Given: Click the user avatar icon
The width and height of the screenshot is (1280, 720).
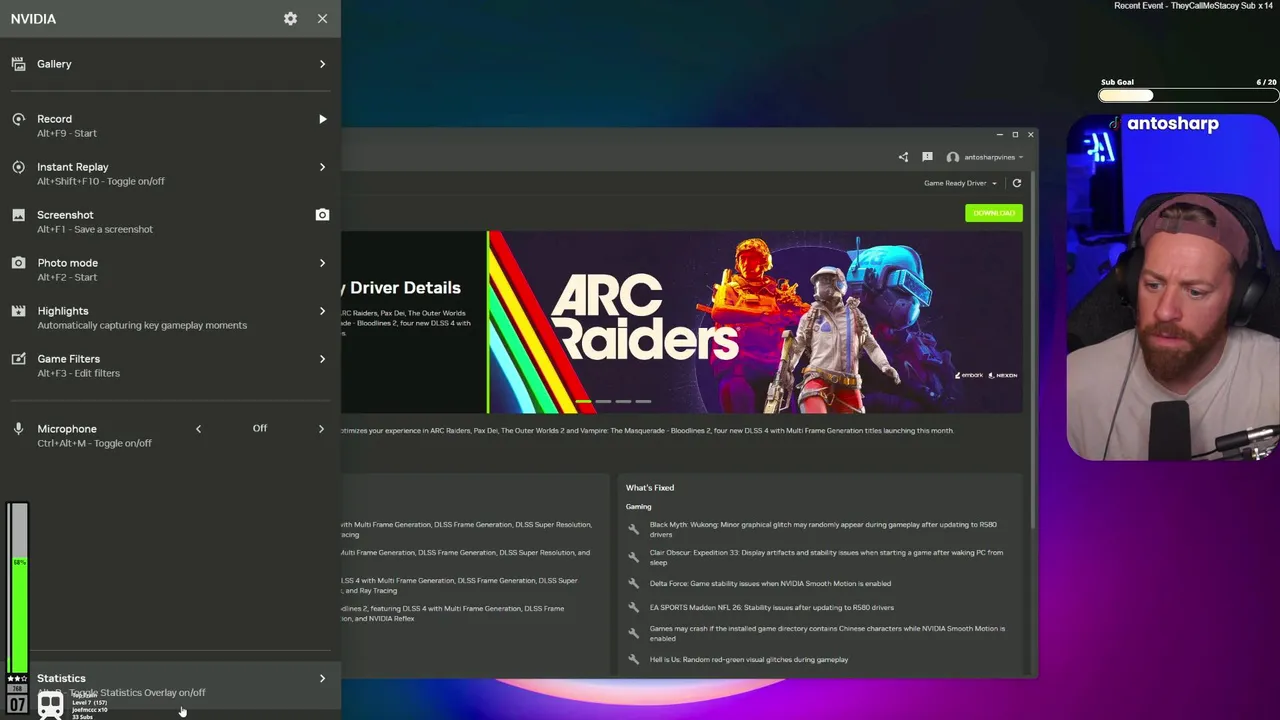Looking at the screenshot, I should 952,157.
